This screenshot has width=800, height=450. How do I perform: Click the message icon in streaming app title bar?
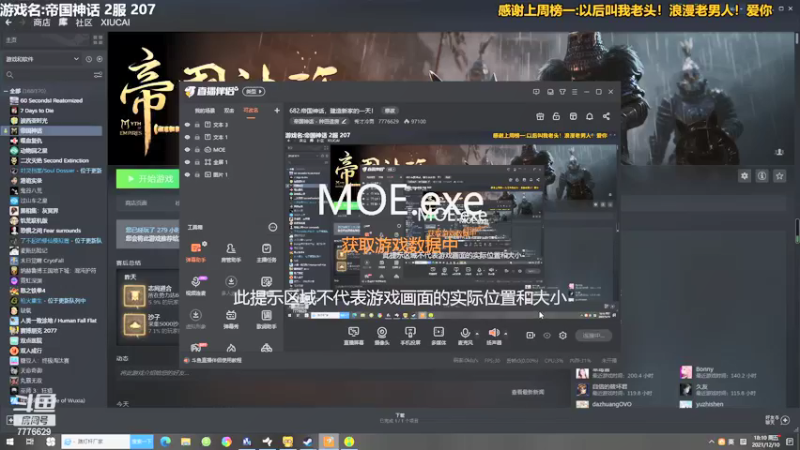coord(536,92)
